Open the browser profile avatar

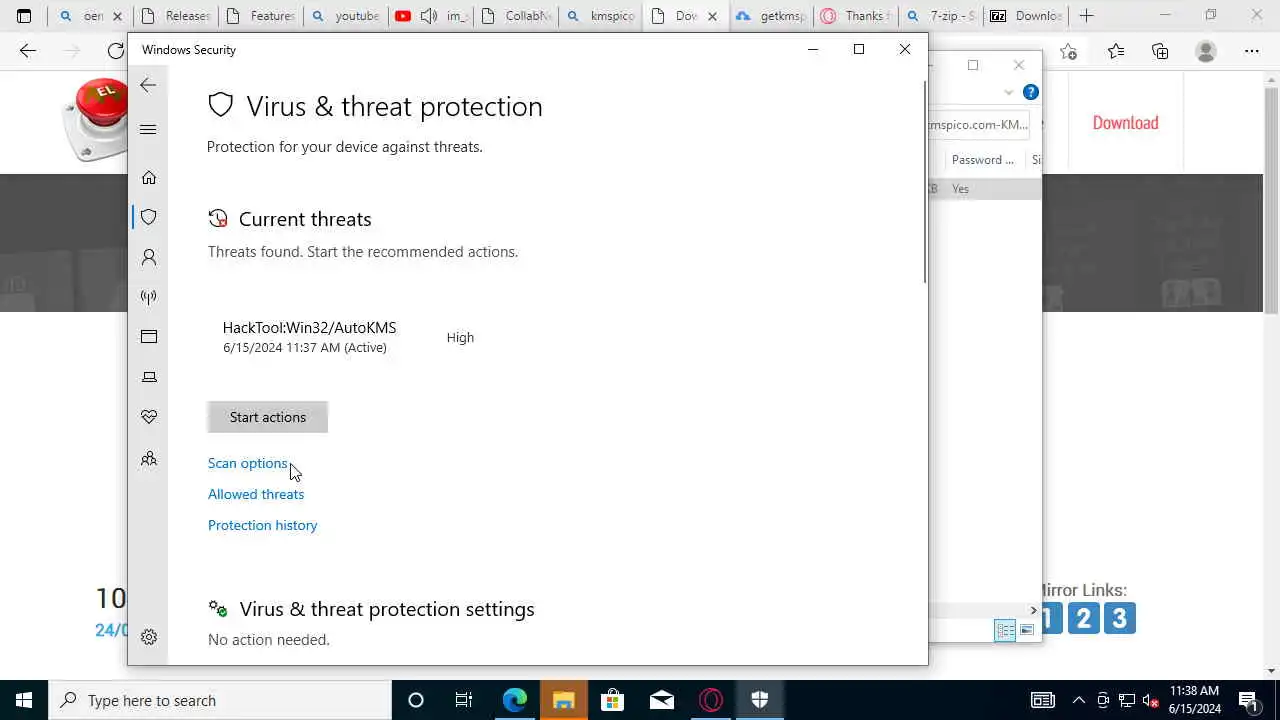pos(1206,51)
